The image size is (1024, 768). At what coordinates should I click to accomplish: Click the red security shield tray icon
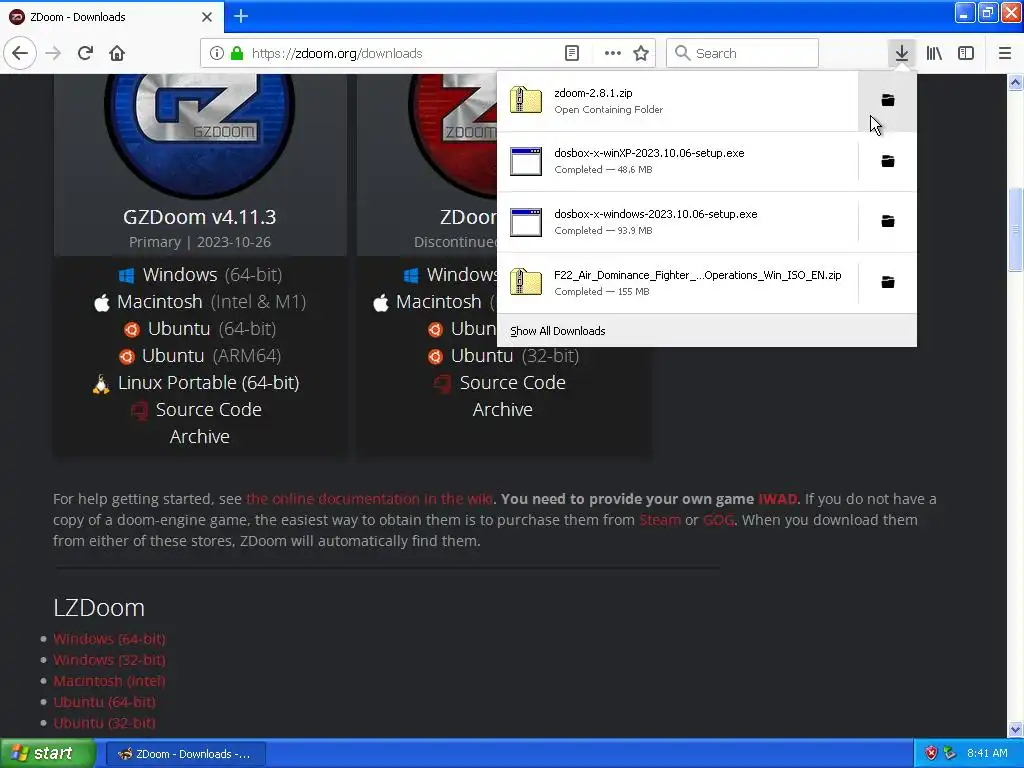(x=931, y=754)
